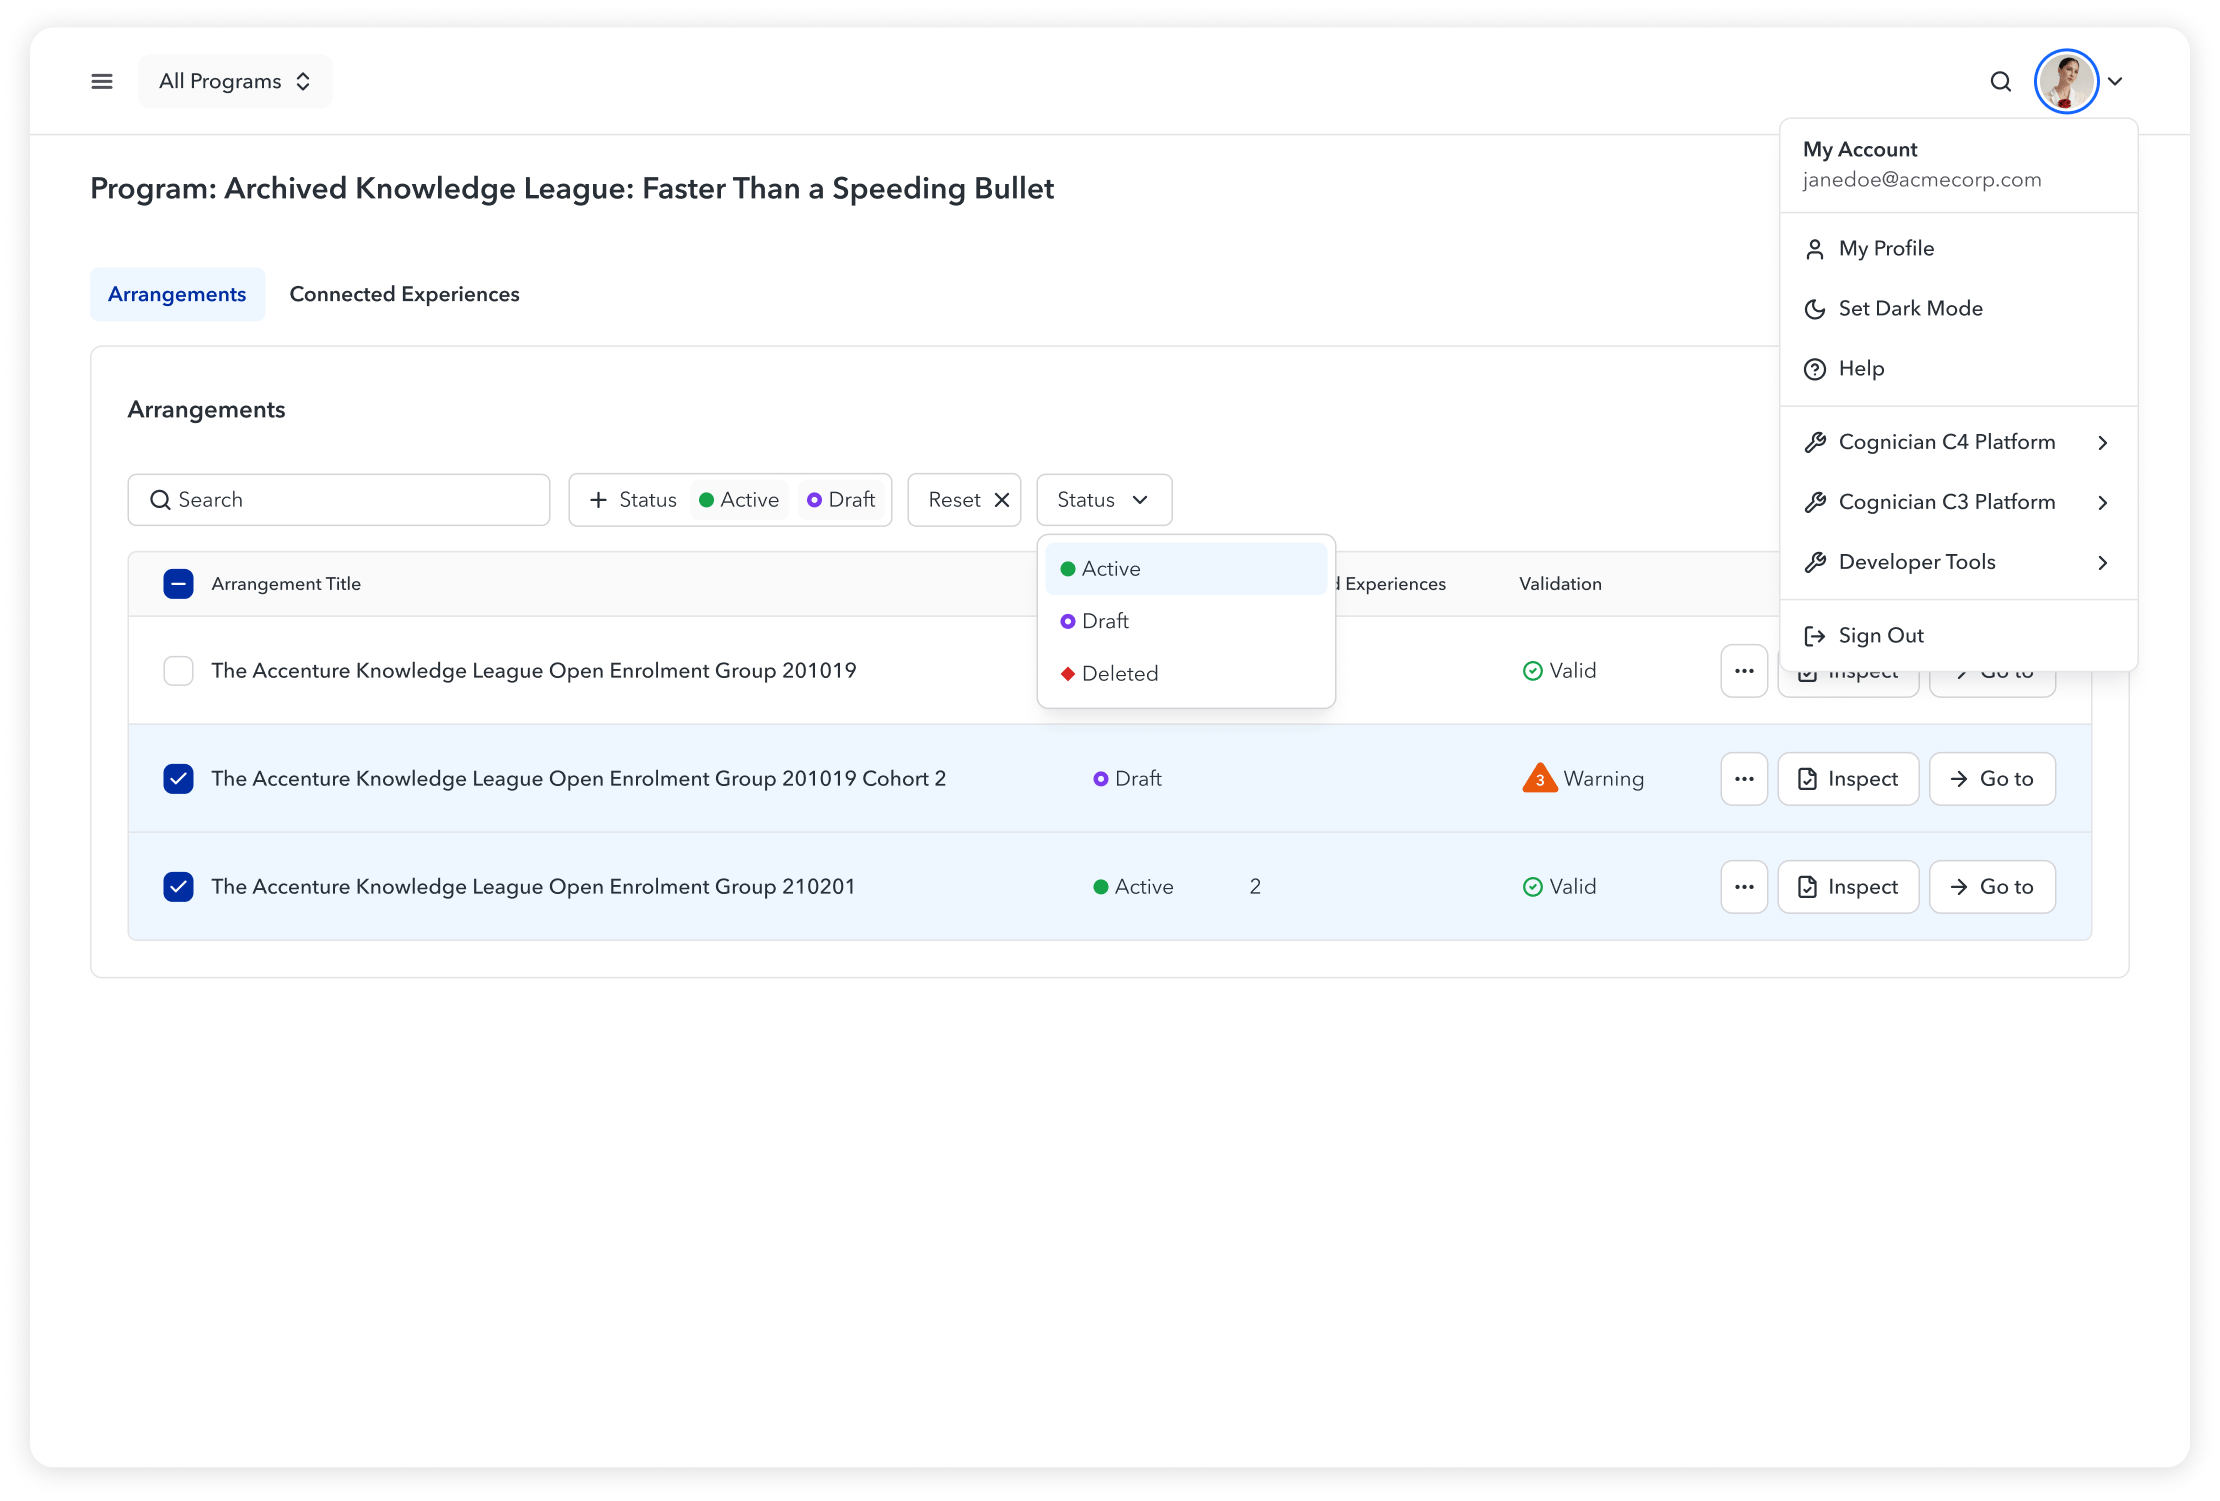Screen dimensions: 2220x1501
Task: Click Inspect for Group 210201
Action: (x=1848, y=887)
